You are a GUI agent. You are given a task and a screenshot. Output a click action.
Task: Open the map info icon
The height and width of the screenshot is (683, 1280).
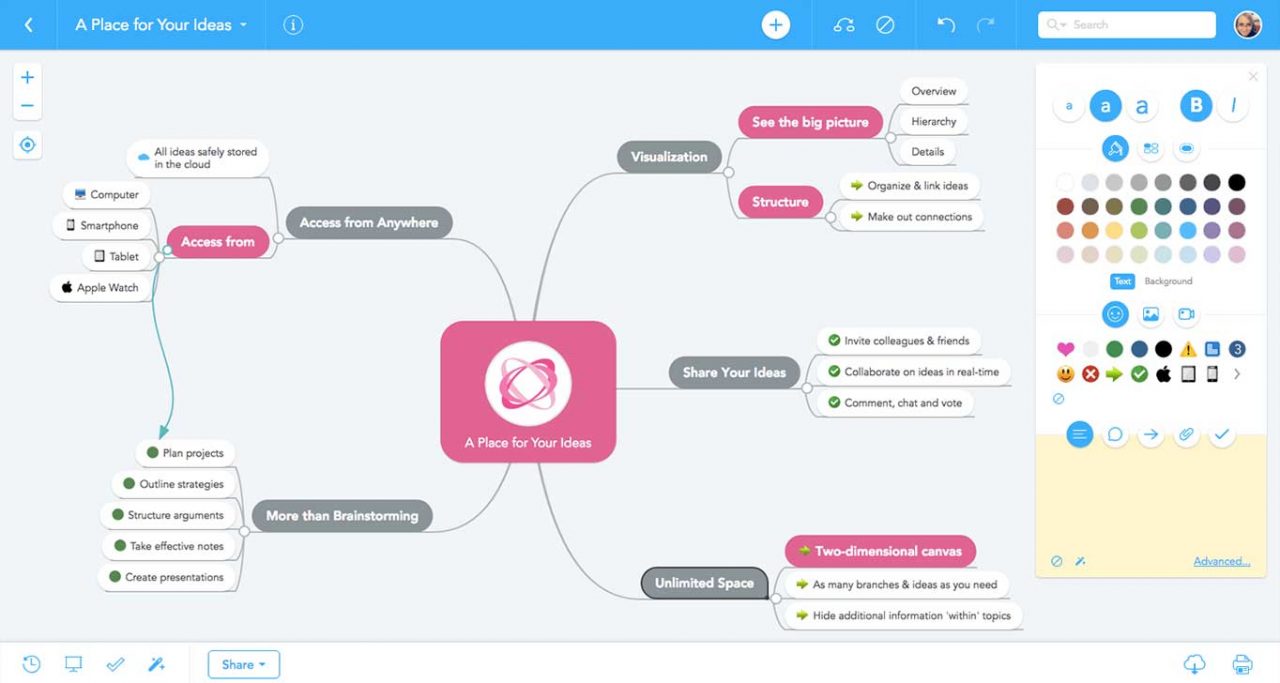coord(293,25)
